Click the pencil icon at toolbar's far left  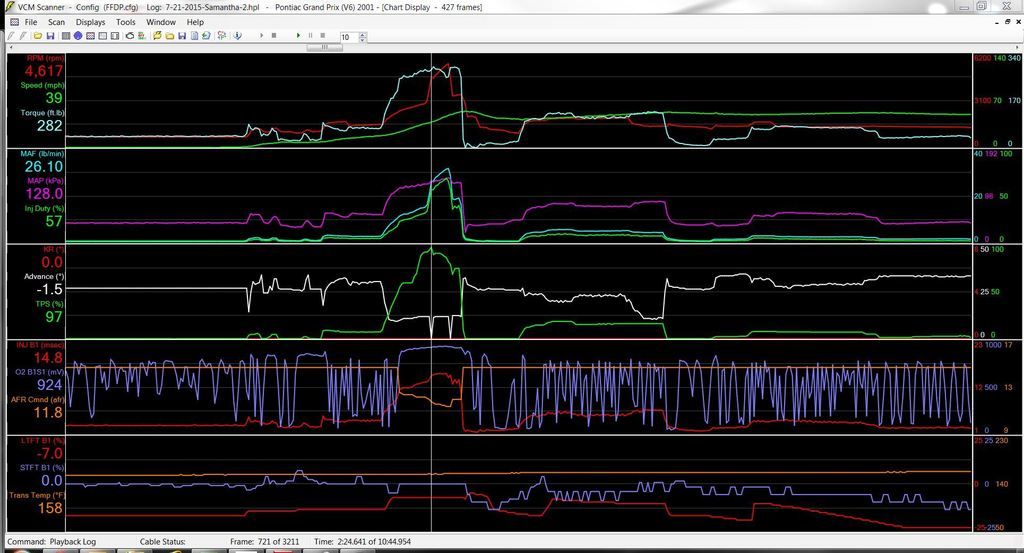(13, 36)
